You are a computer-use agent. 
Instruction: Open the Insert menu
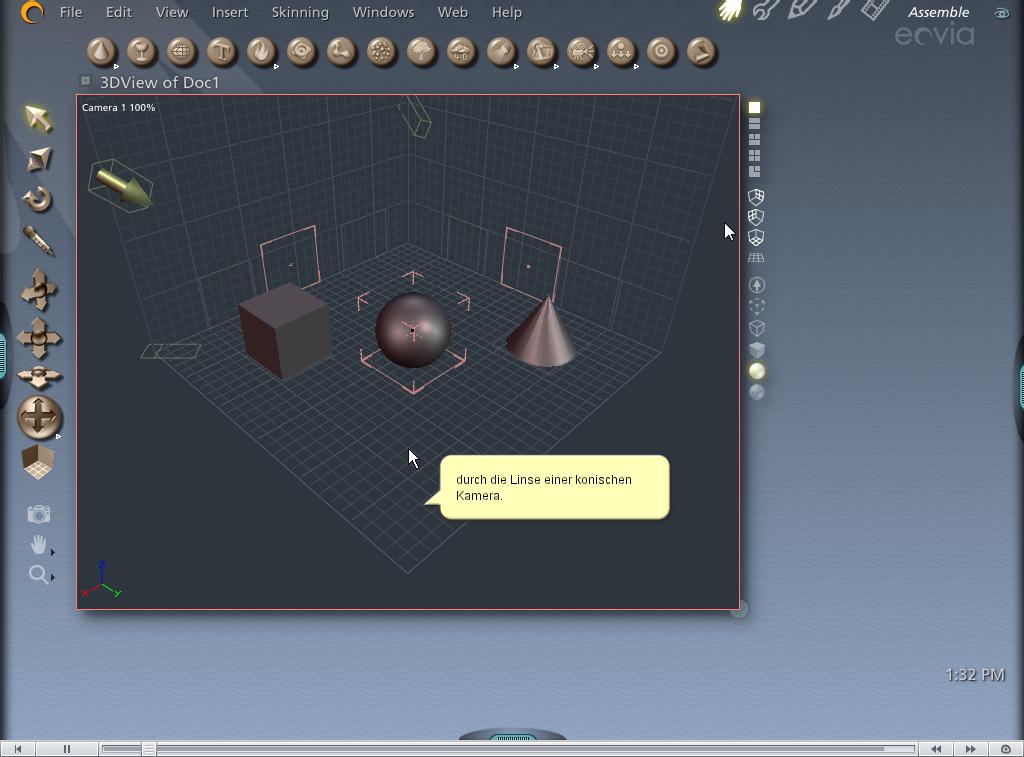(x=230, y=12)
